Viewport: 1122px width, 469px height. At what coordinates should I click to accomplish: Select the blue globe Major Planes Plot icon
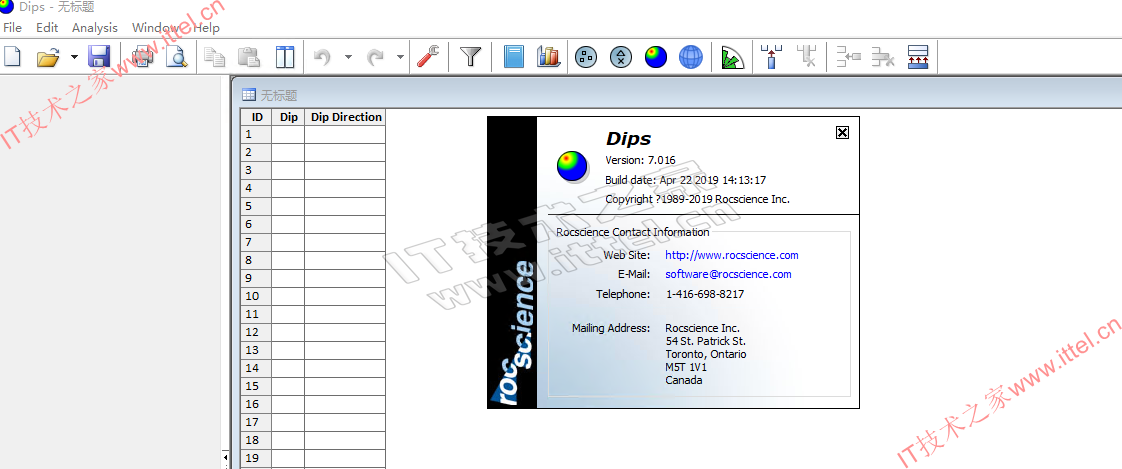tap(691, 57)
